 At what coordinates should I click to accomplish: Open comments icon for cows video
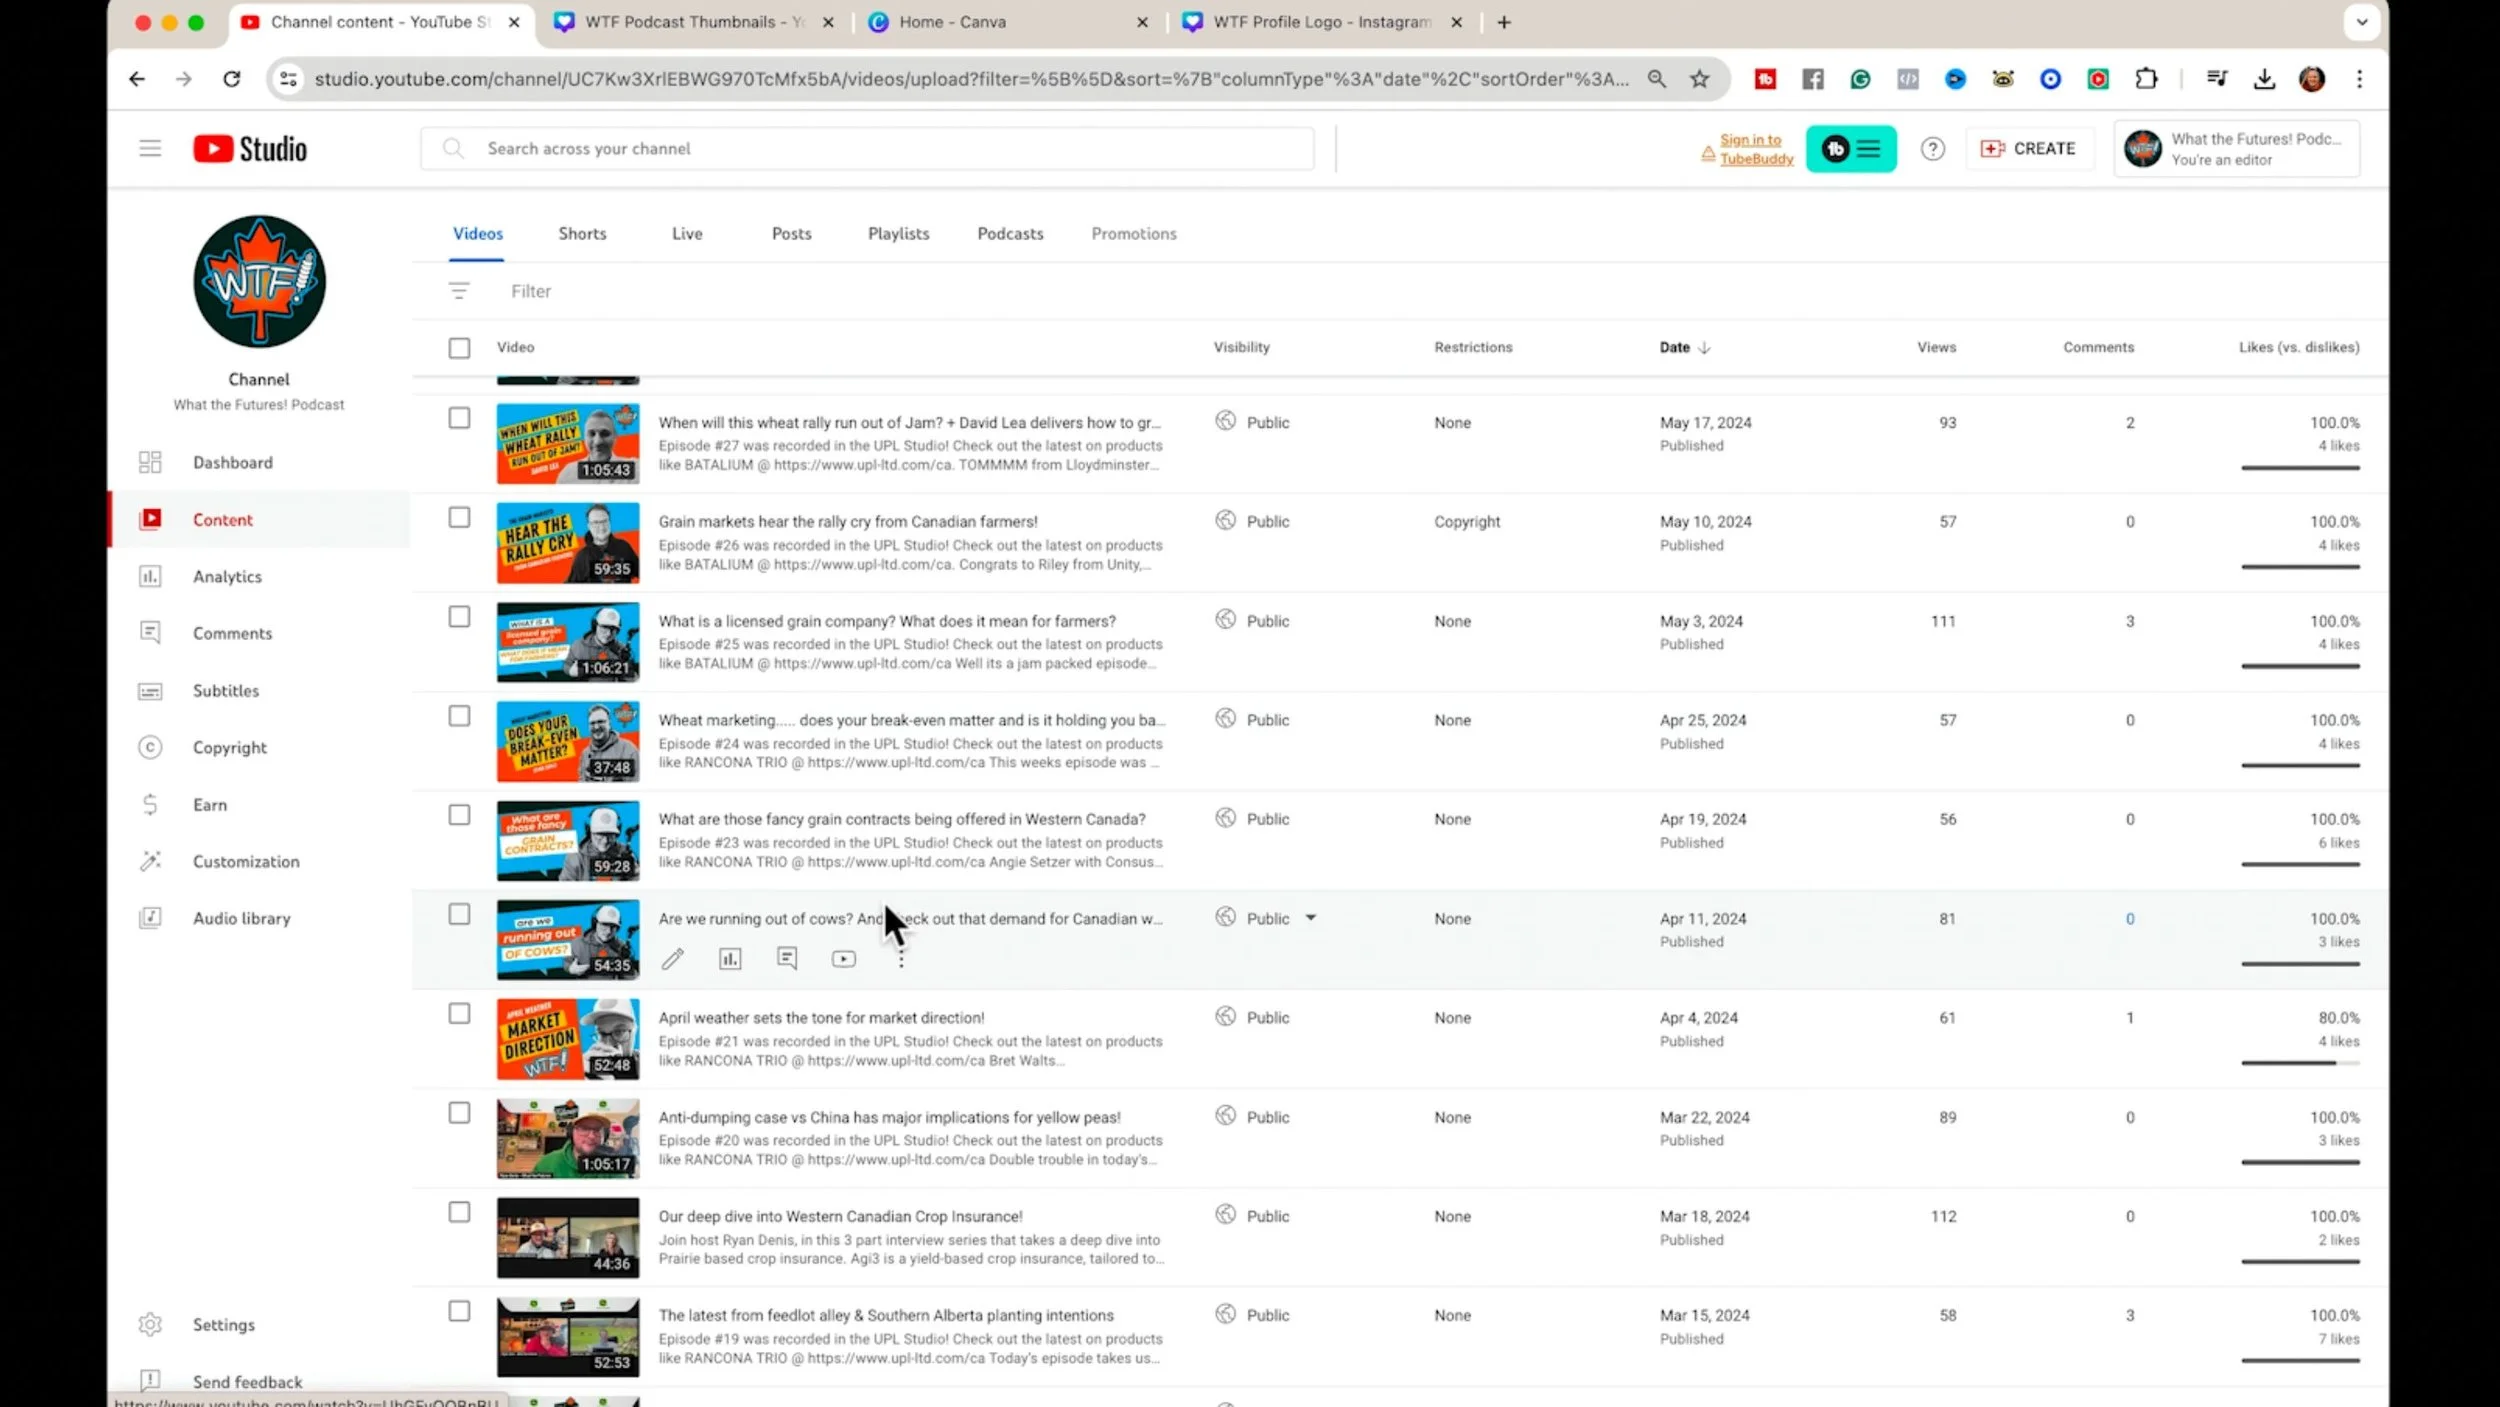[787, 959]
